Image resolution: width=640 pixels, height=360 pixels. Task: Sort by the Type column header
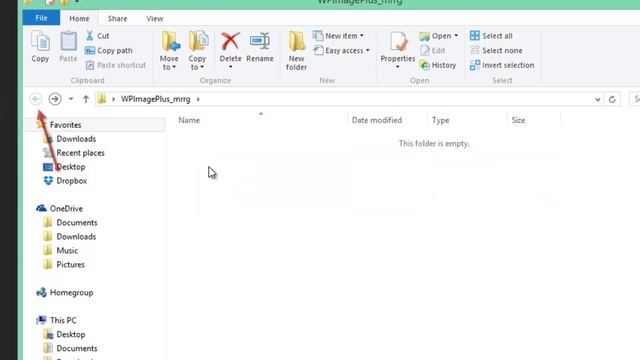pos(440,120)
